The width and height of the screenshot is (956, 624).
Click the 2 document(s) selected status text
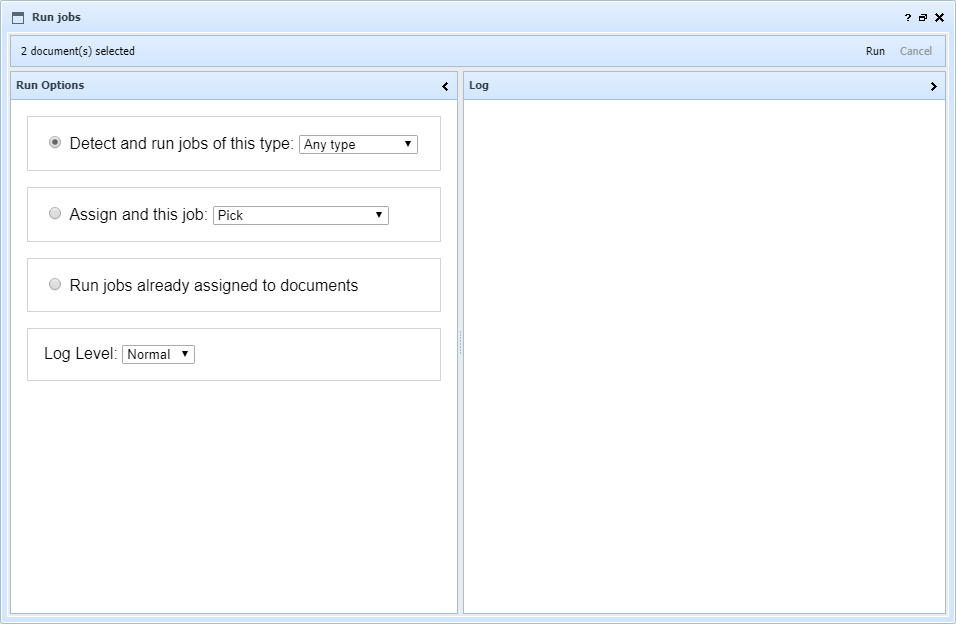coord(78,51)
